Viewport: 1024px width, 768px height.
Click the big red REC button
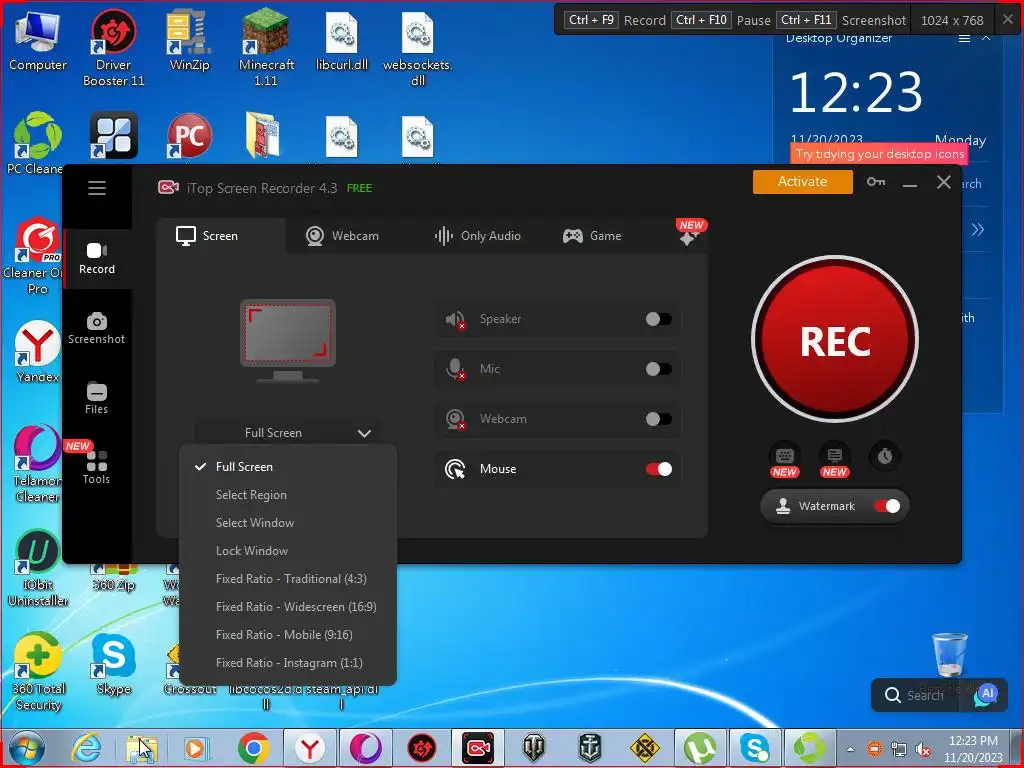coord(835,340)
